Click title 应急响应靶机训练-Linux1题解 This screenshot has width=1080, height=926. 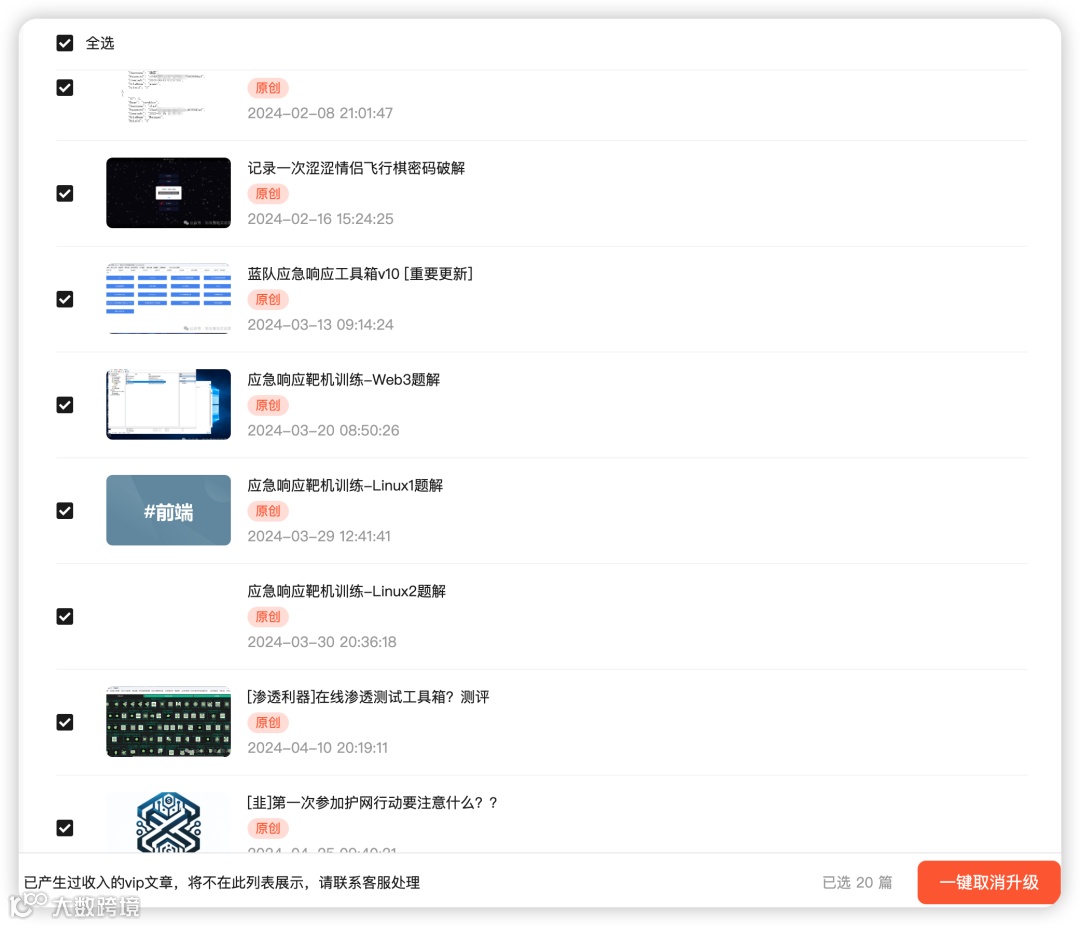click(x=345, y=486)
